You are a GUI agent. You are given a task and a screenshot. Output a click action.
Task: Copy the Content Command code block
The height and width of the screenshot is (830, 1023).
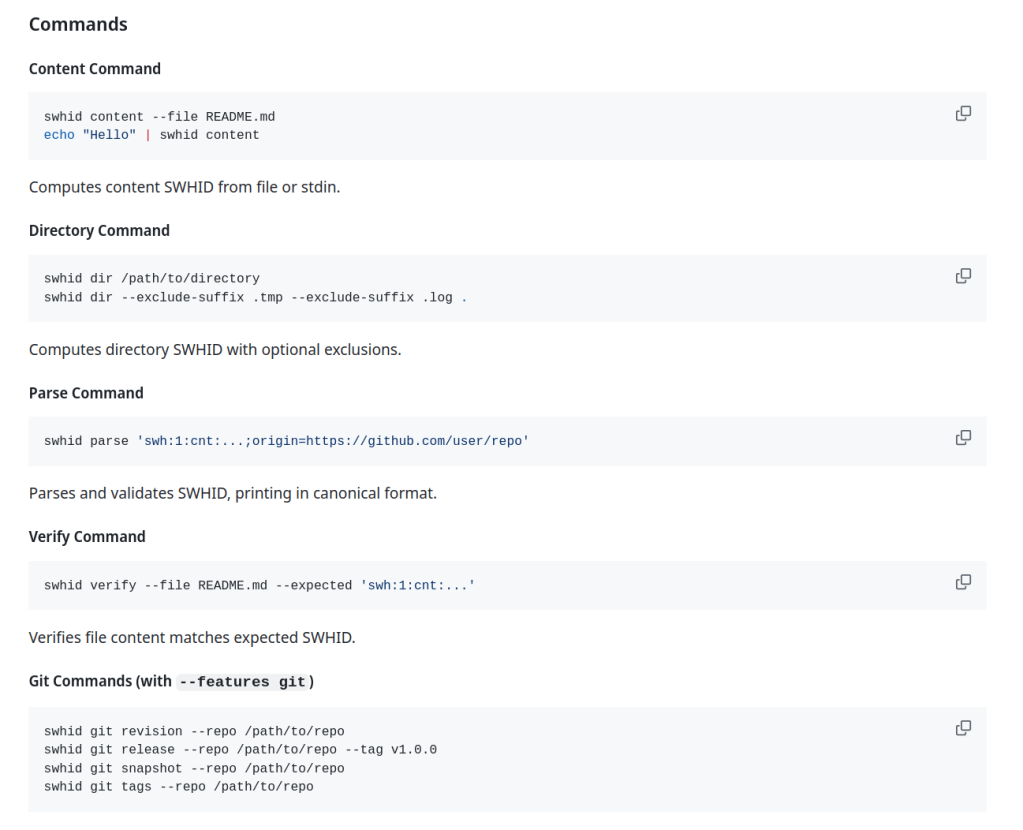(x=963, y=114)
